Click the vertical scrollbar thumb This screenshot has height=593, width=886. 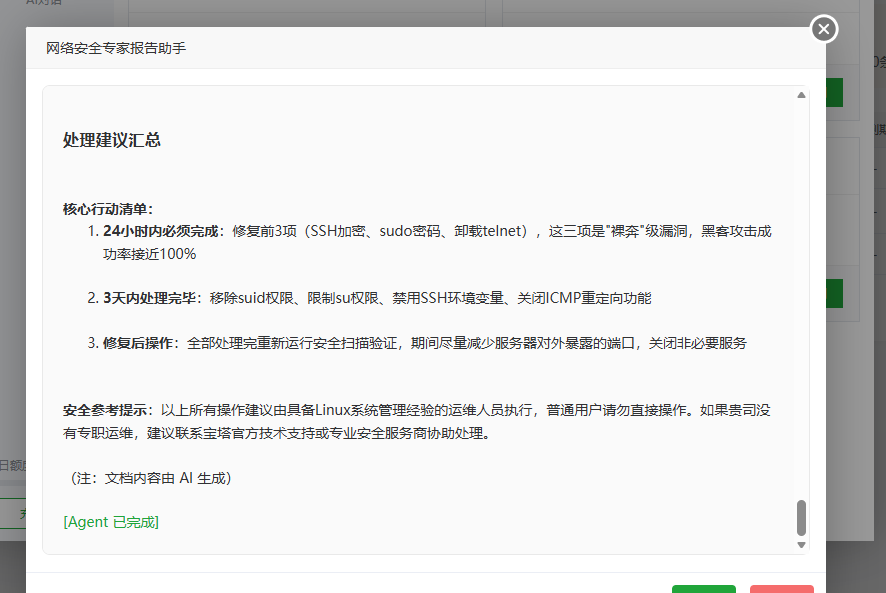click(800, 520)
